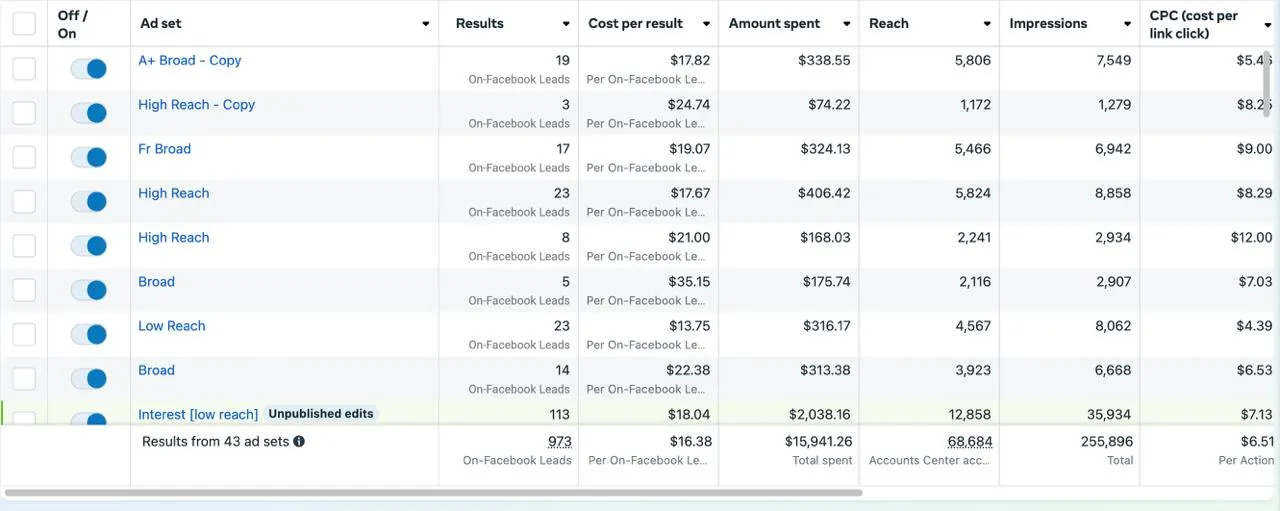Screen dimensions: 1280x511
Task: Expand the Impressions column dropdown arrow
Action: [1127, 24]
